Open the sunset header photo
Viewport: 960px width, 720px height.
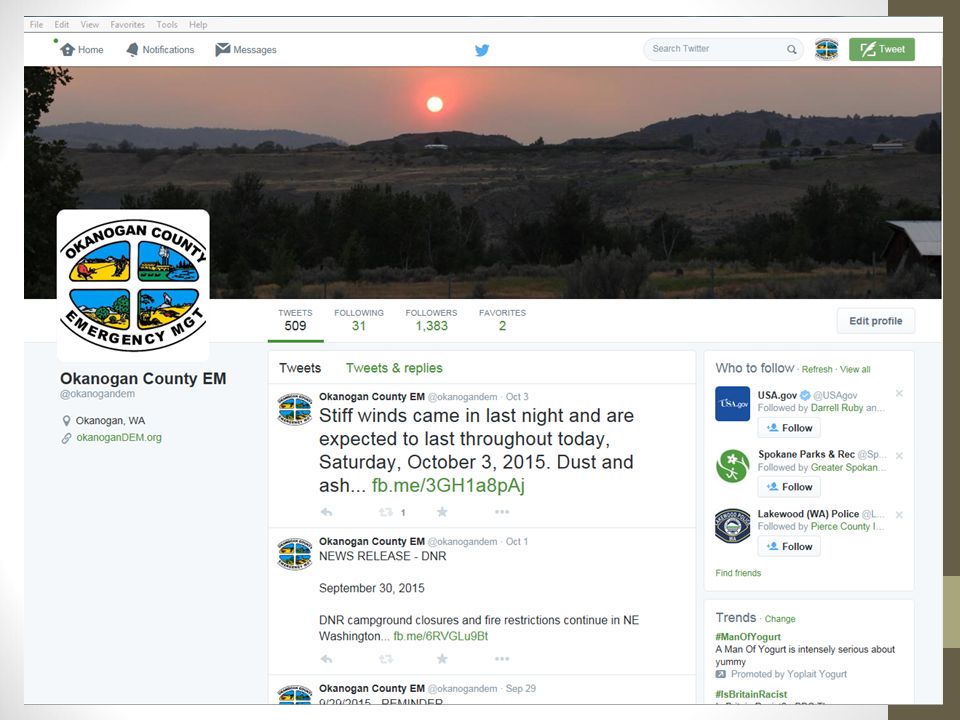pyautogui.click(x=482, y=182)
